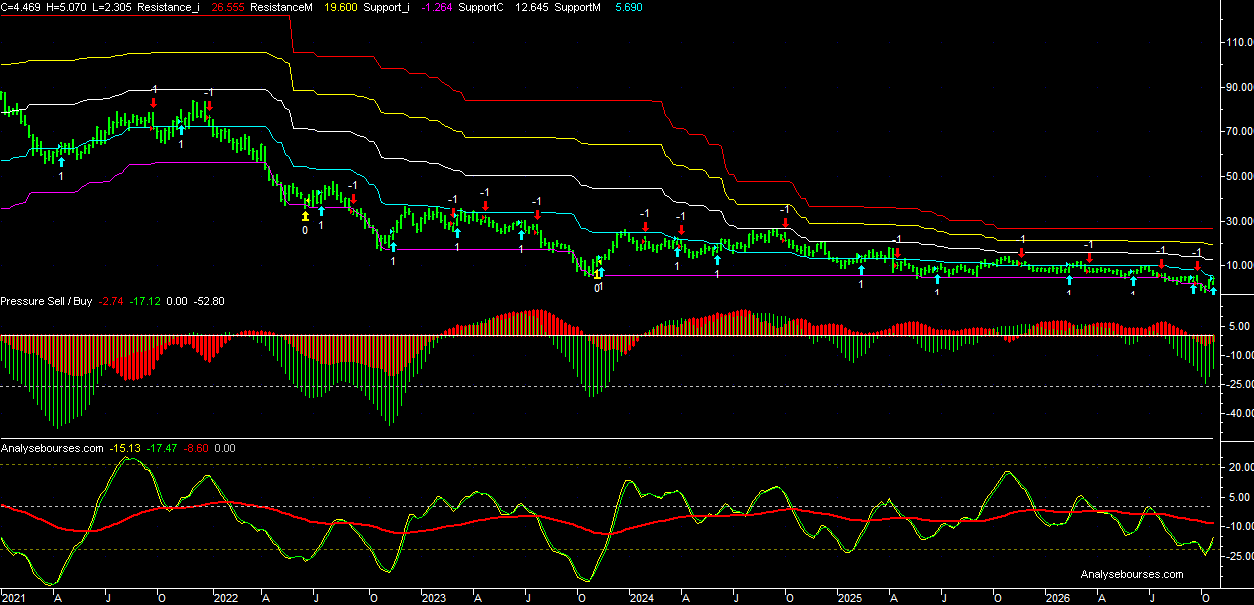The height and width of the screenshot is (605, 1254).
Task: Click the -52.80 pressure value
Action: click(209, 301)
